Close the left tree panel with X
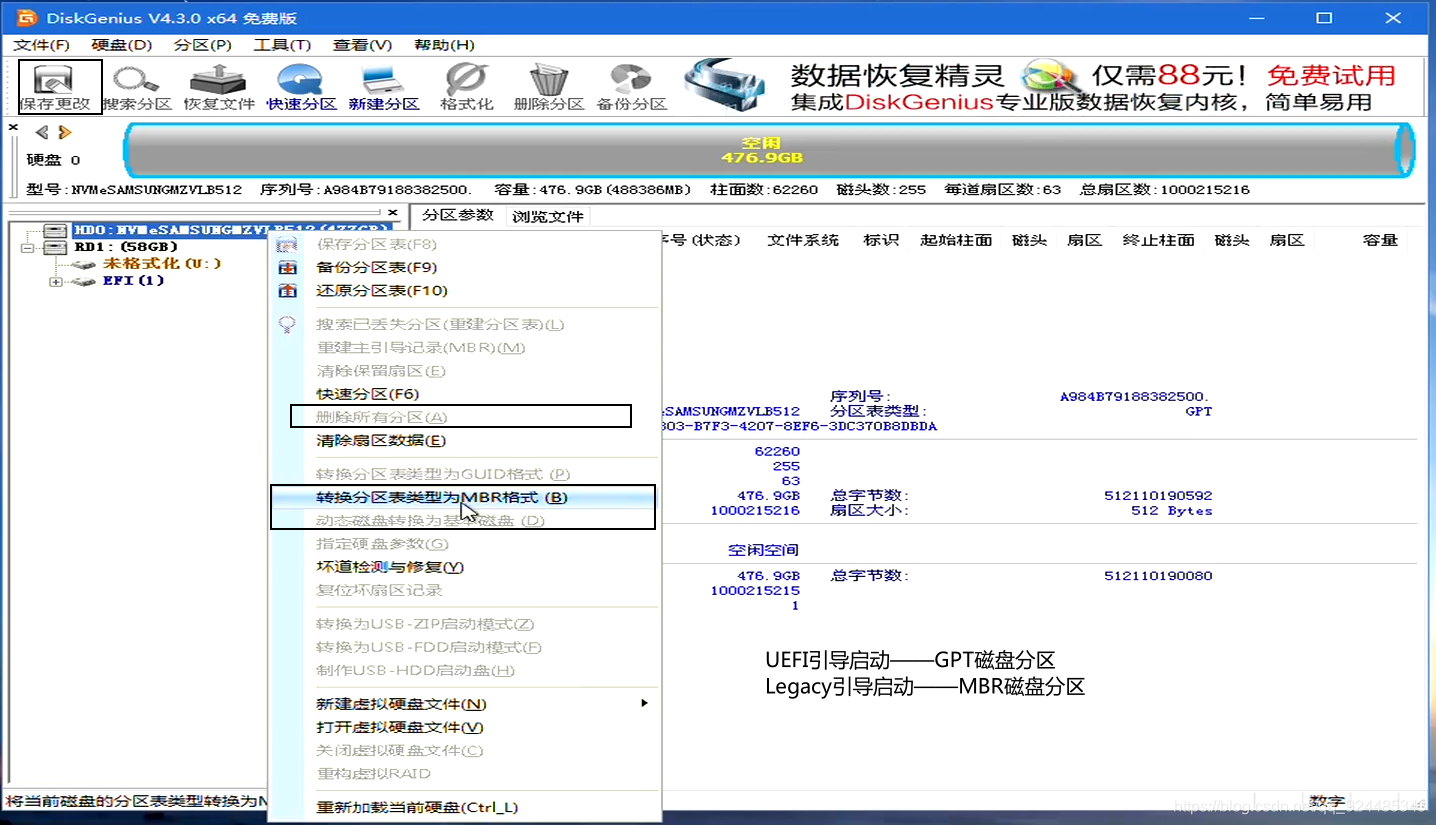 (x=393, y=213)
